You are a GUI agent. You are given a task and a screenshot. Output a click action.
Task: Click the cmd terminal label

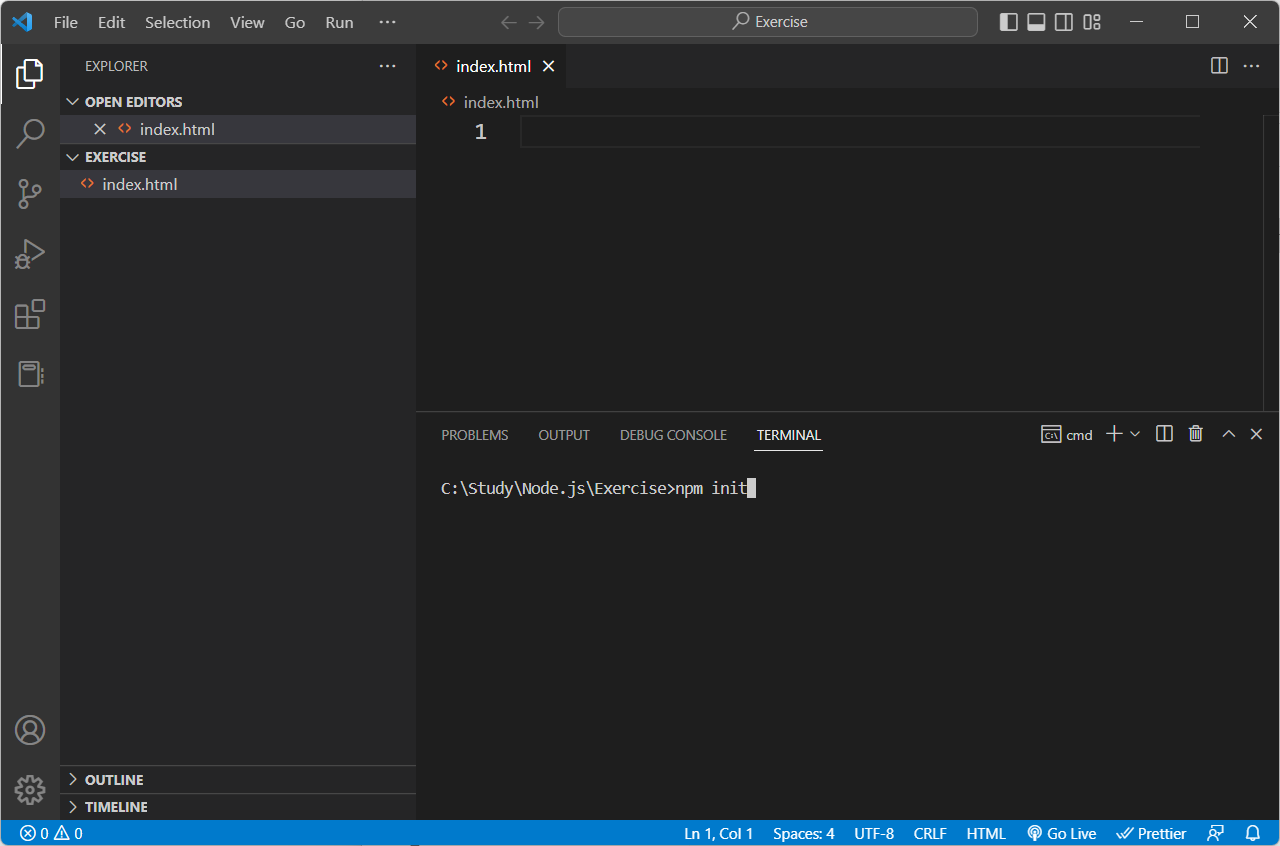1079,435
